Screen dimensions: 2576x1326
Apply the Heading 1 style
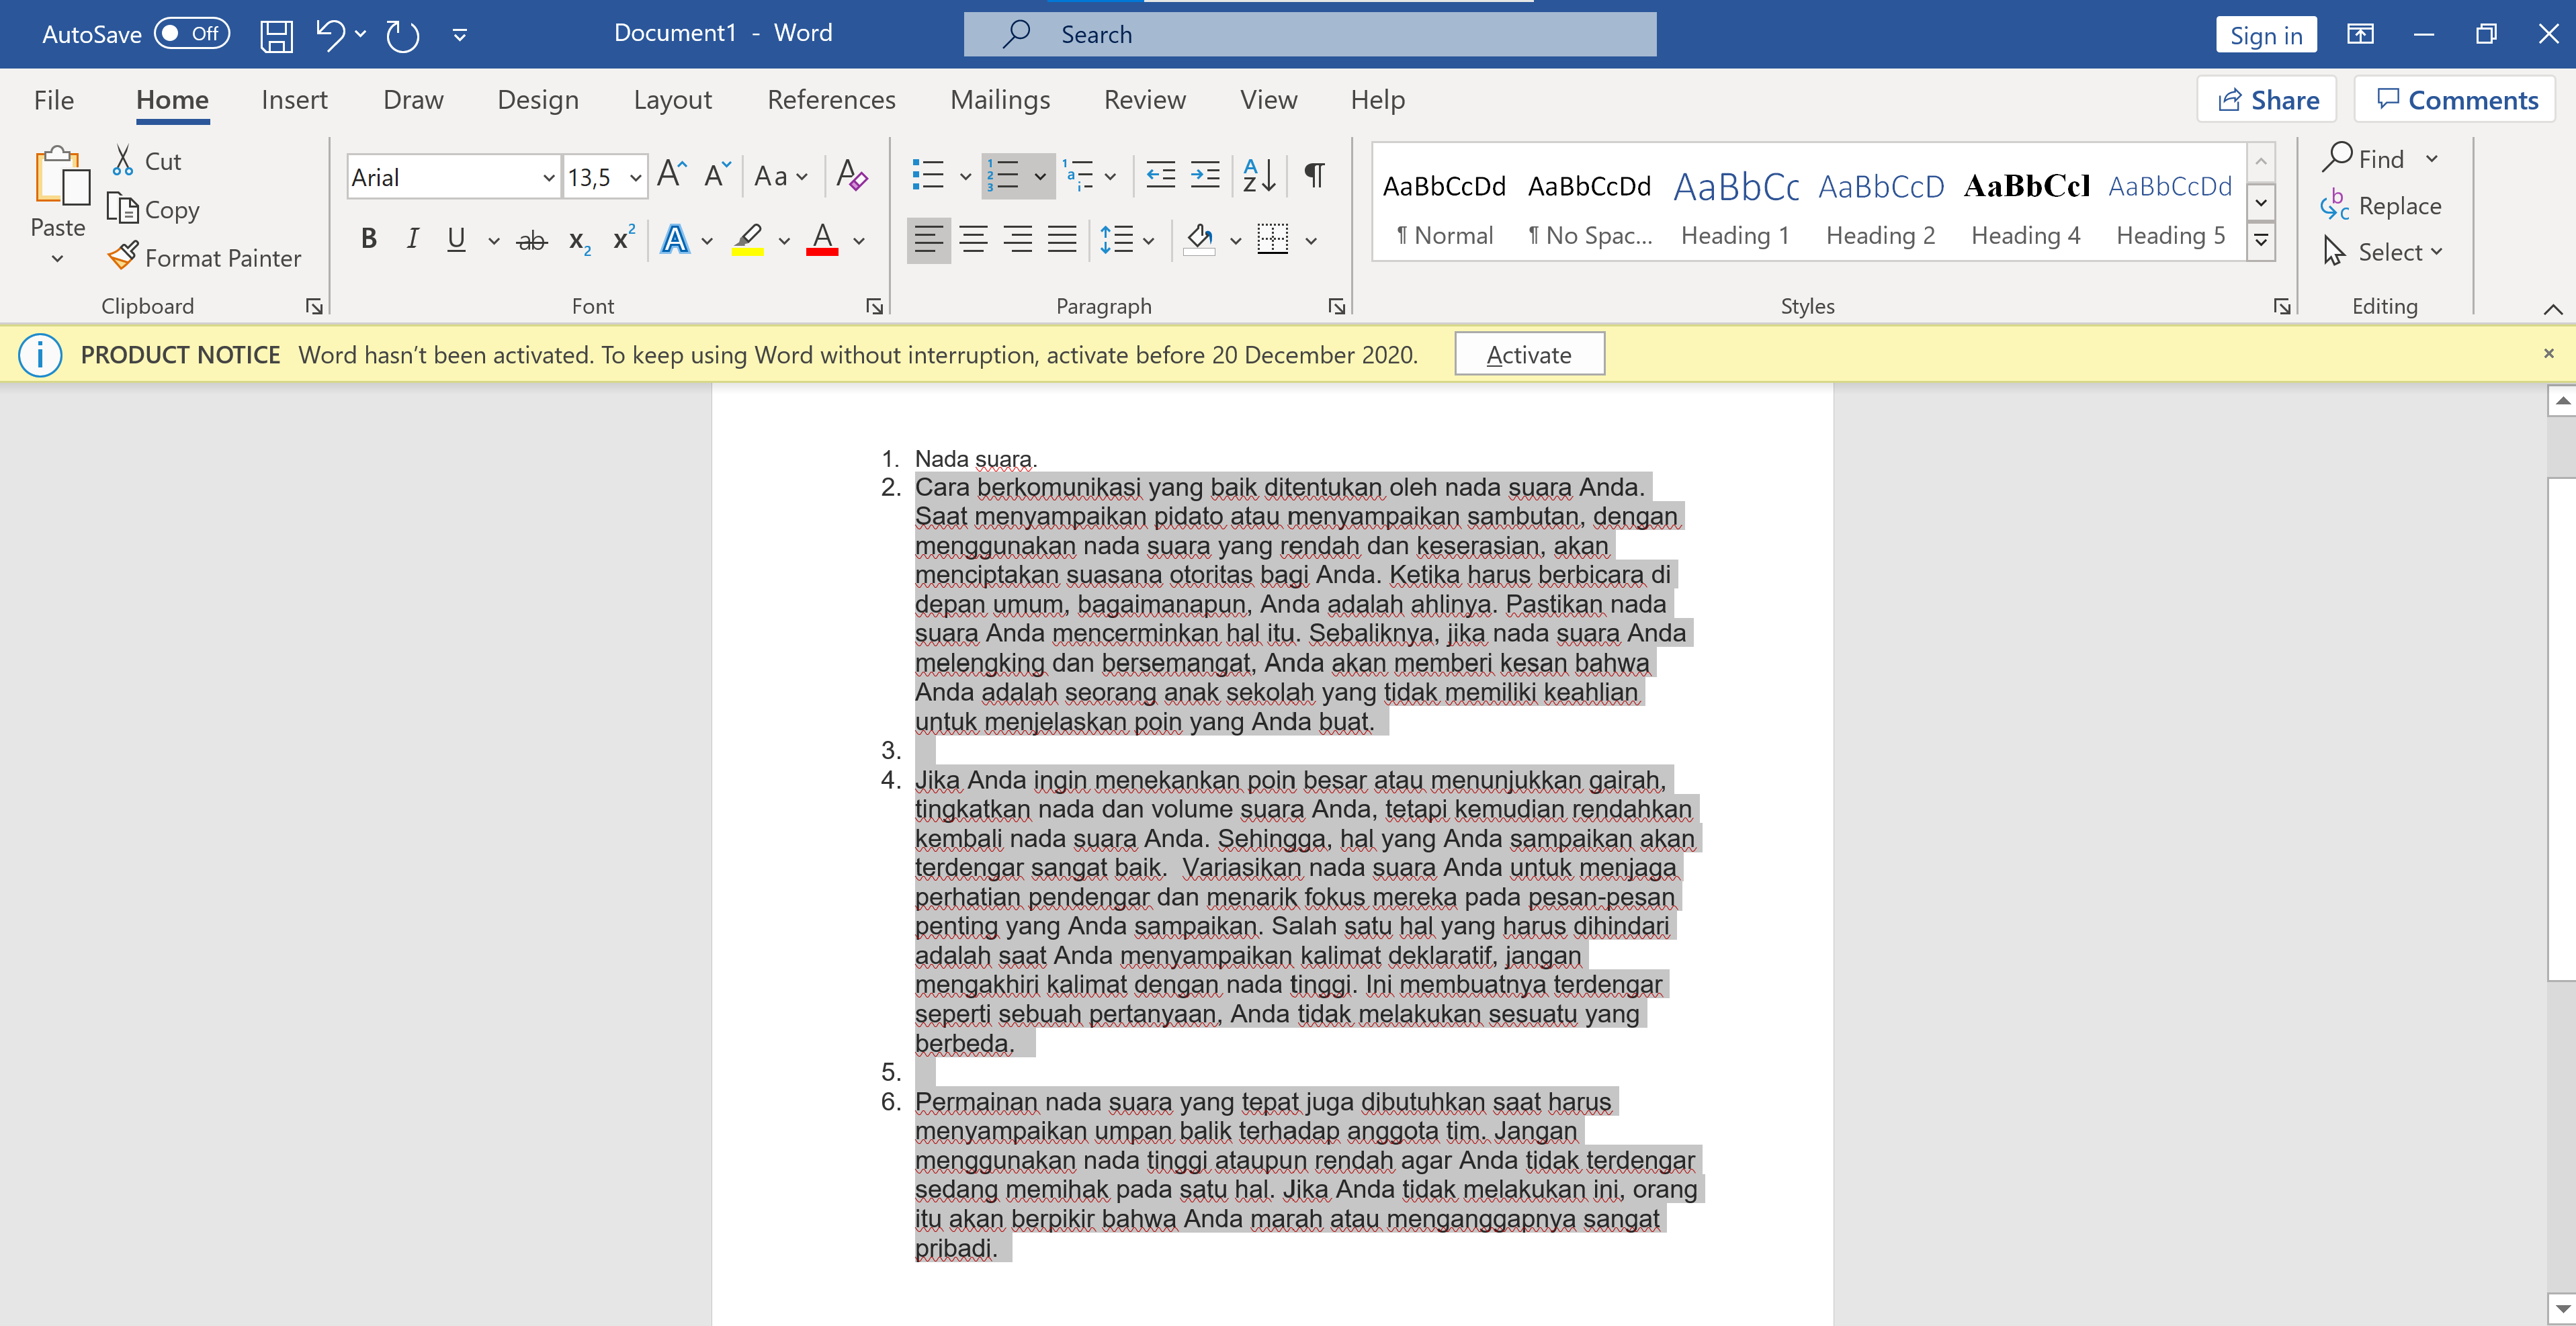[1736, 208]
